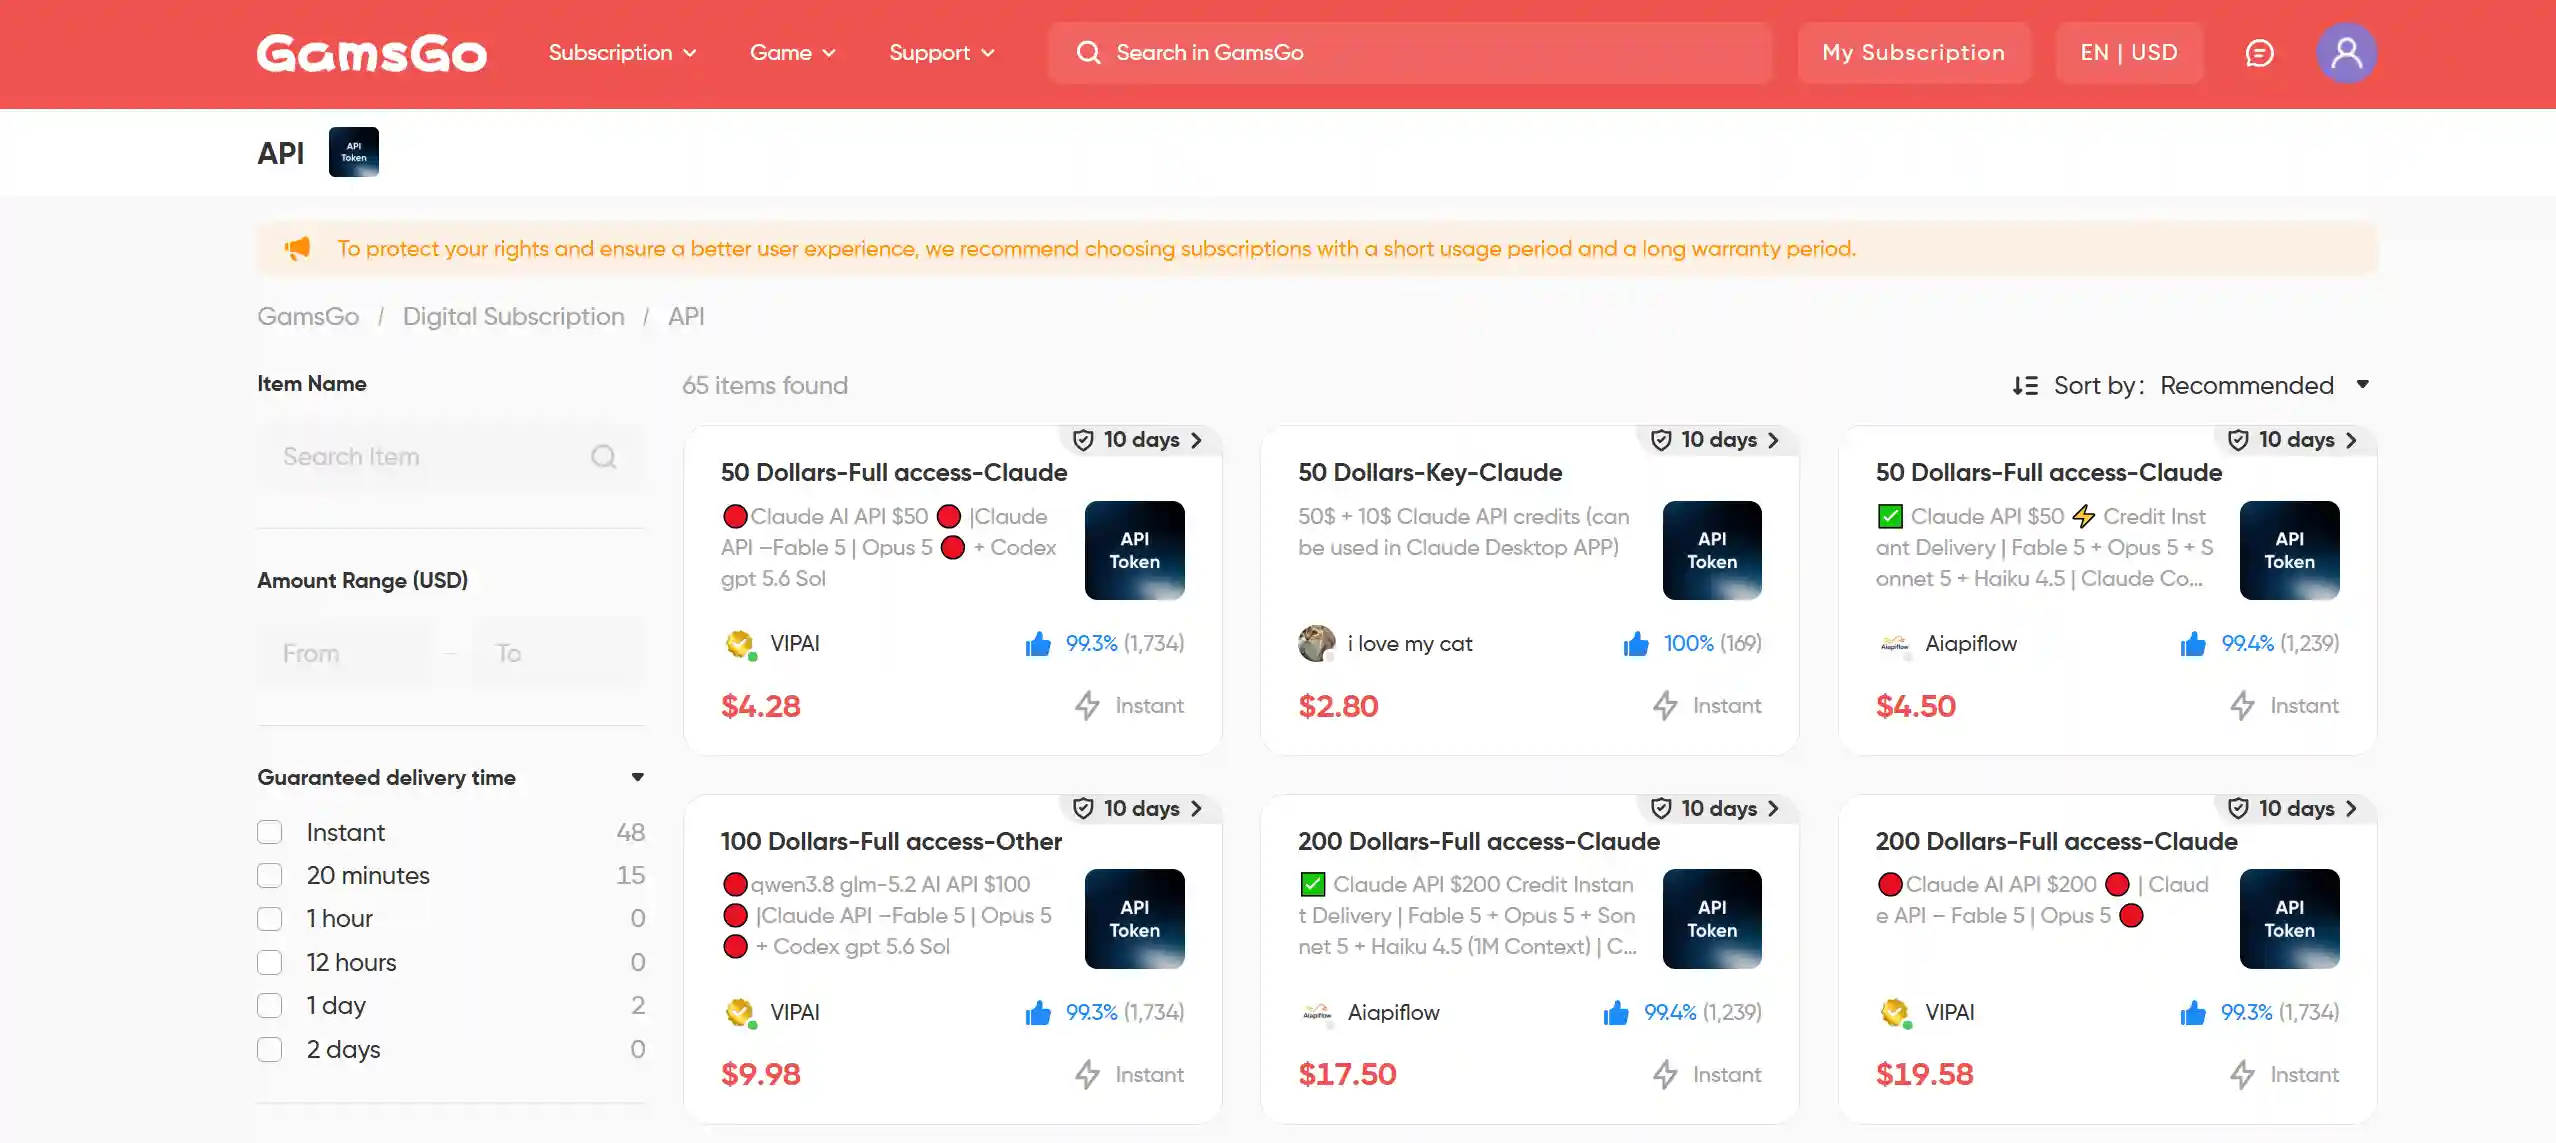
Task: Open 200 Dollars-Full access-Claude Aiapiflow listing title
Action: pos(1479,842)
